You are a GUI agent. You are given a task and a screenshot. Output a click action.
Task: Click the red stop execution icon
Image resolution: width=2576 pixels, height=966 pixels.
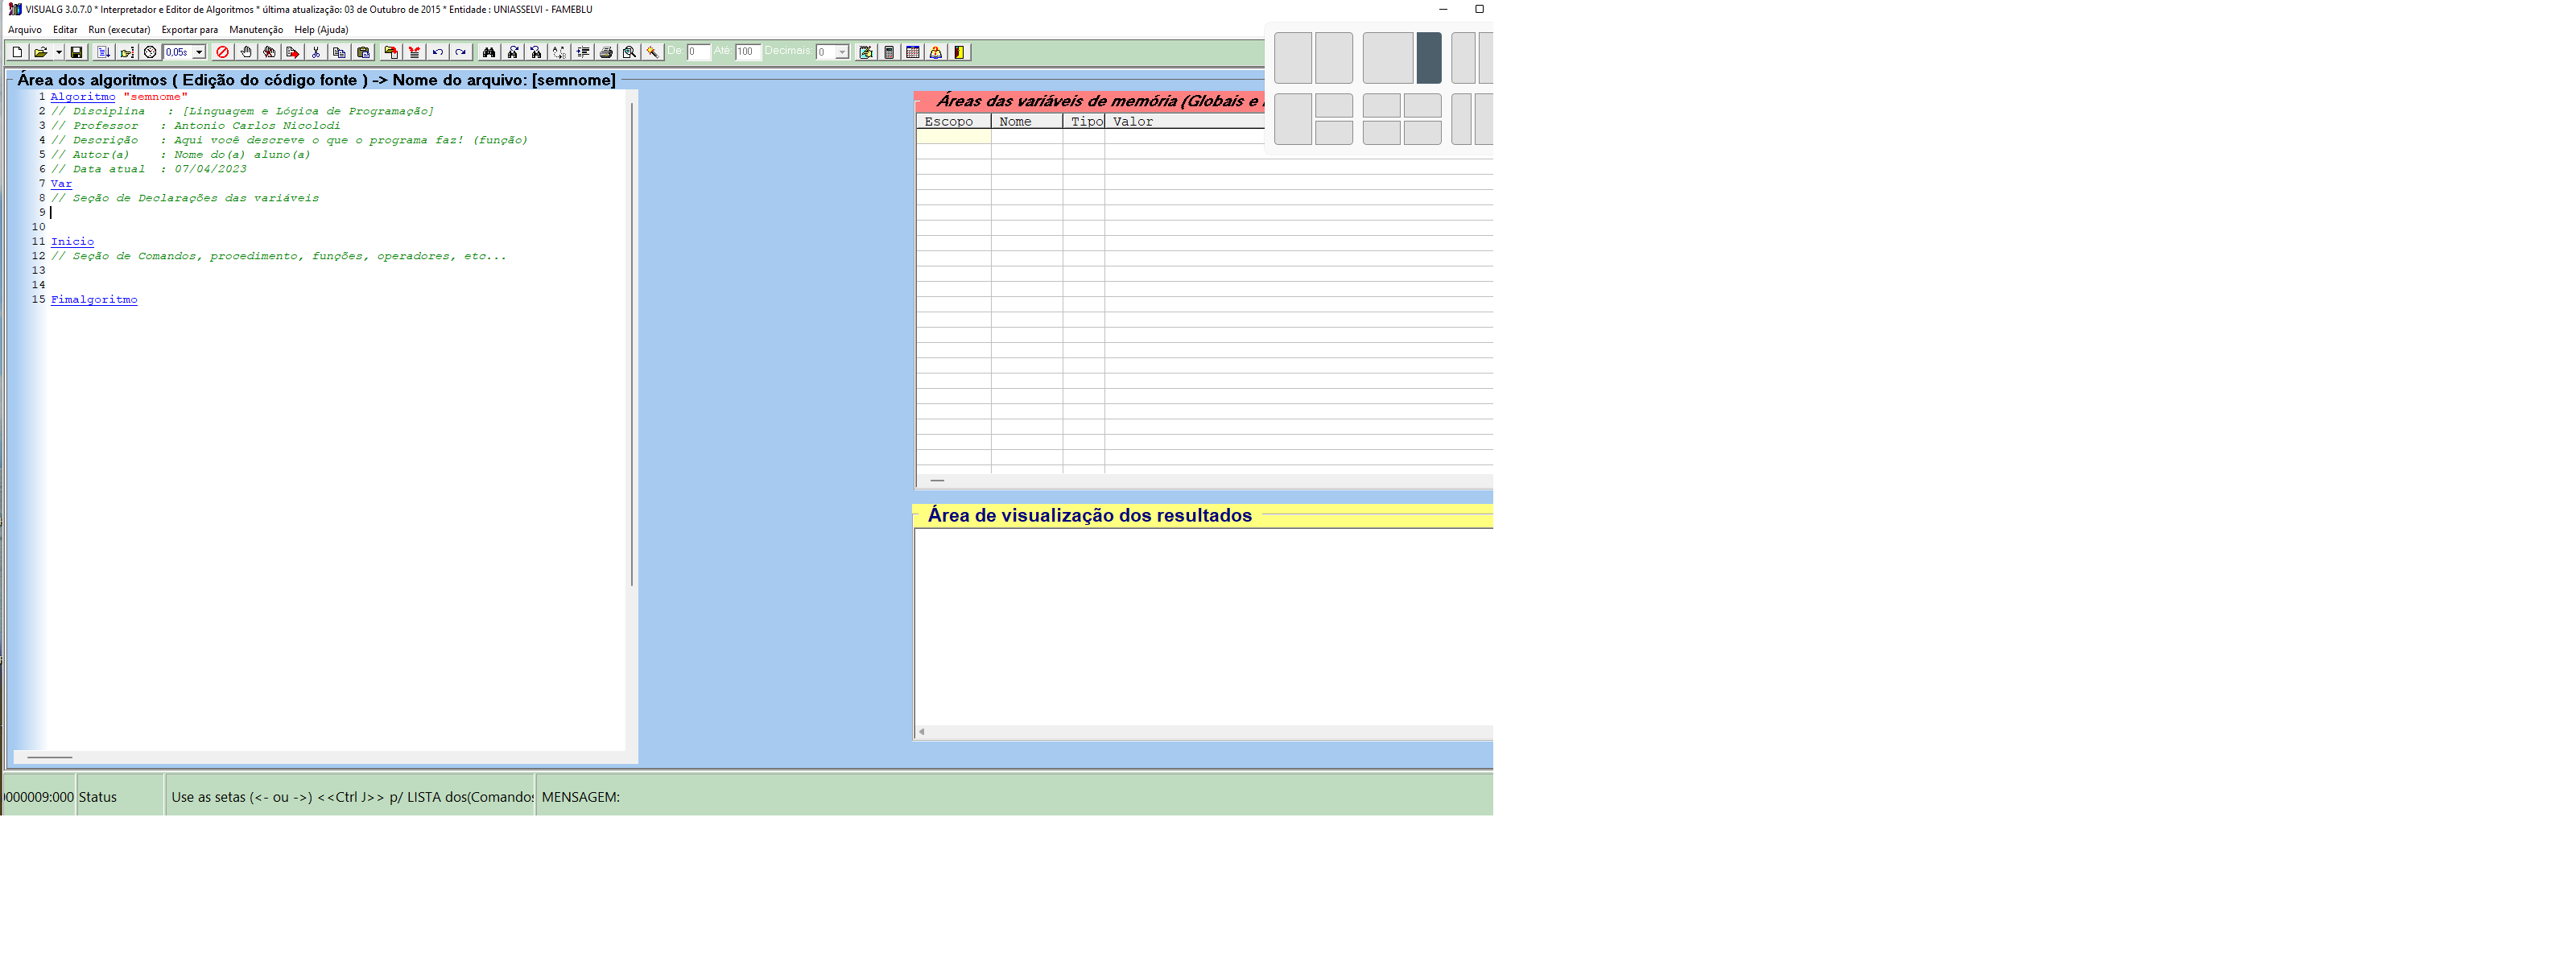point(222,52)
